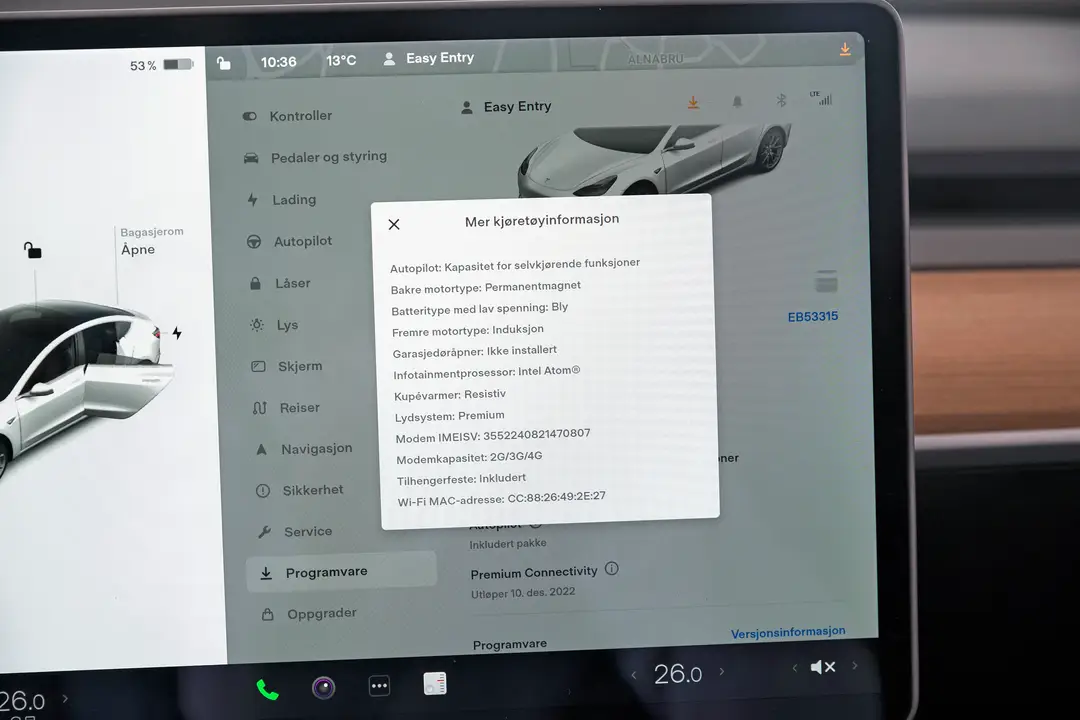Select Easy Entry profile in settings panel
Screen dimensions: 1080x720
[506, 107]
